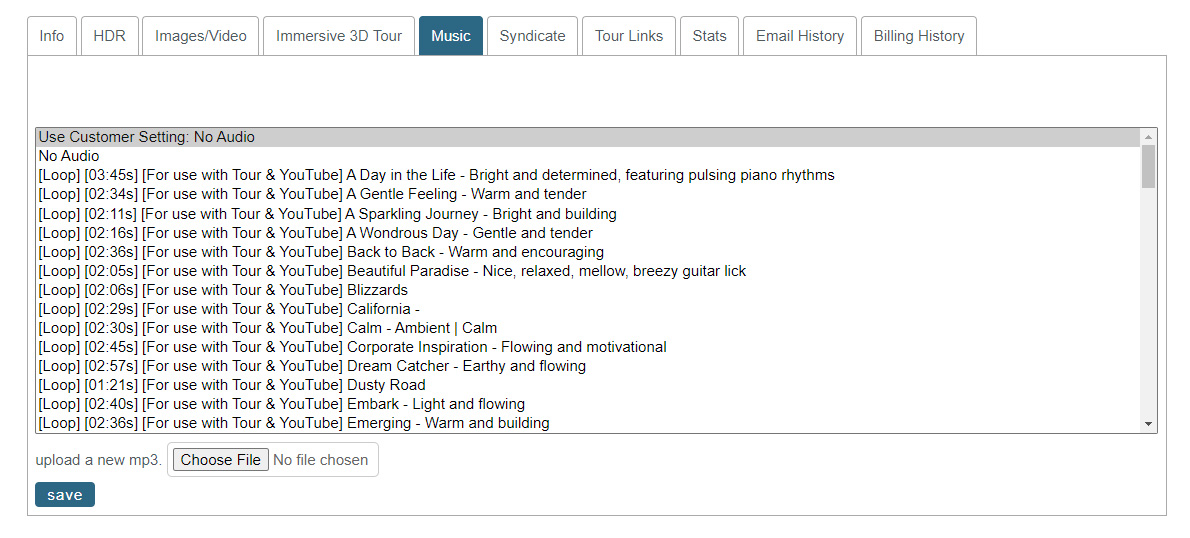View the Stats tab
Viewport: 1190px width, 538px height.
709,36
